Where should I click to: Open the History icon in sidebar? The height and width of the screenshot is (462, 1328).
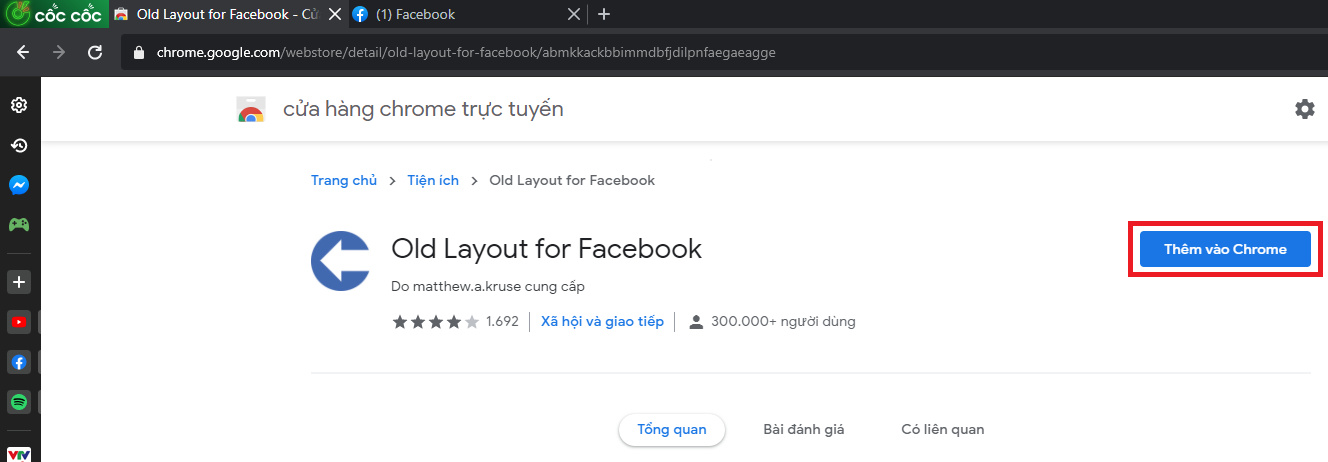(19, 145)
